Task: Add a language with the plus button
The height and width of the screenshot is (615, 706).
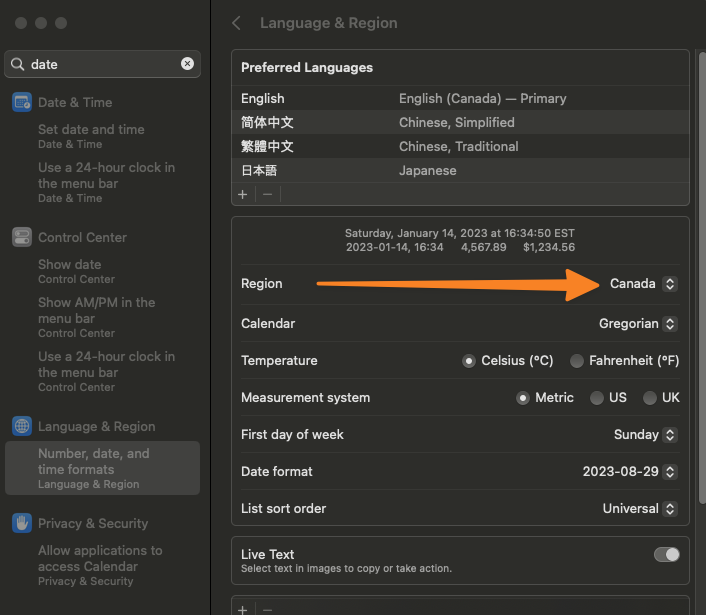Action: 243,194
